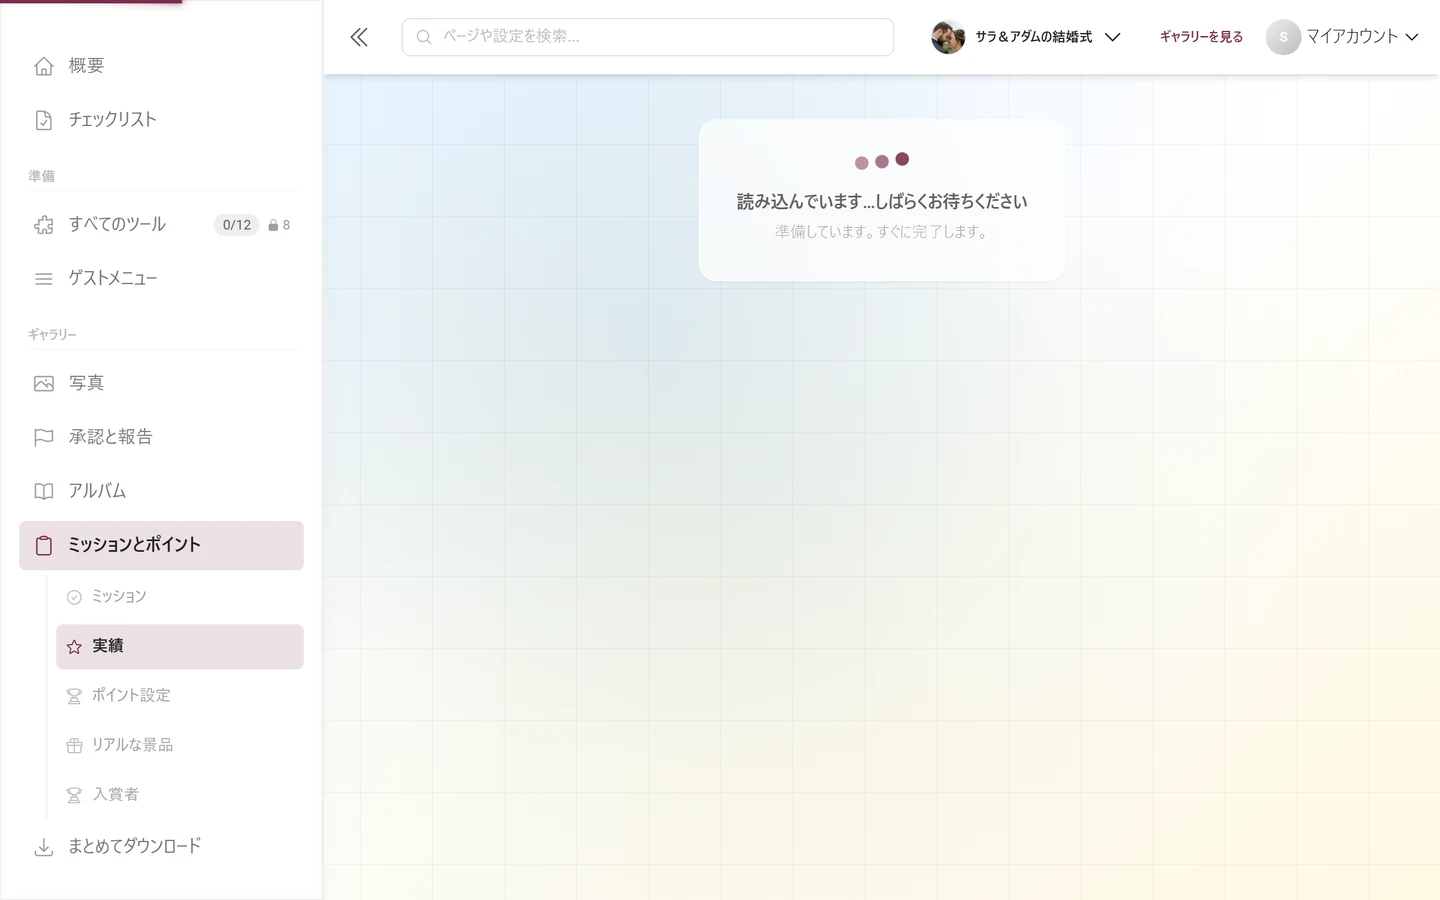This screenshot has width=1440, height=900.
Task: Click the wedding couple avatar thumbnail
Action: point(948,37)
